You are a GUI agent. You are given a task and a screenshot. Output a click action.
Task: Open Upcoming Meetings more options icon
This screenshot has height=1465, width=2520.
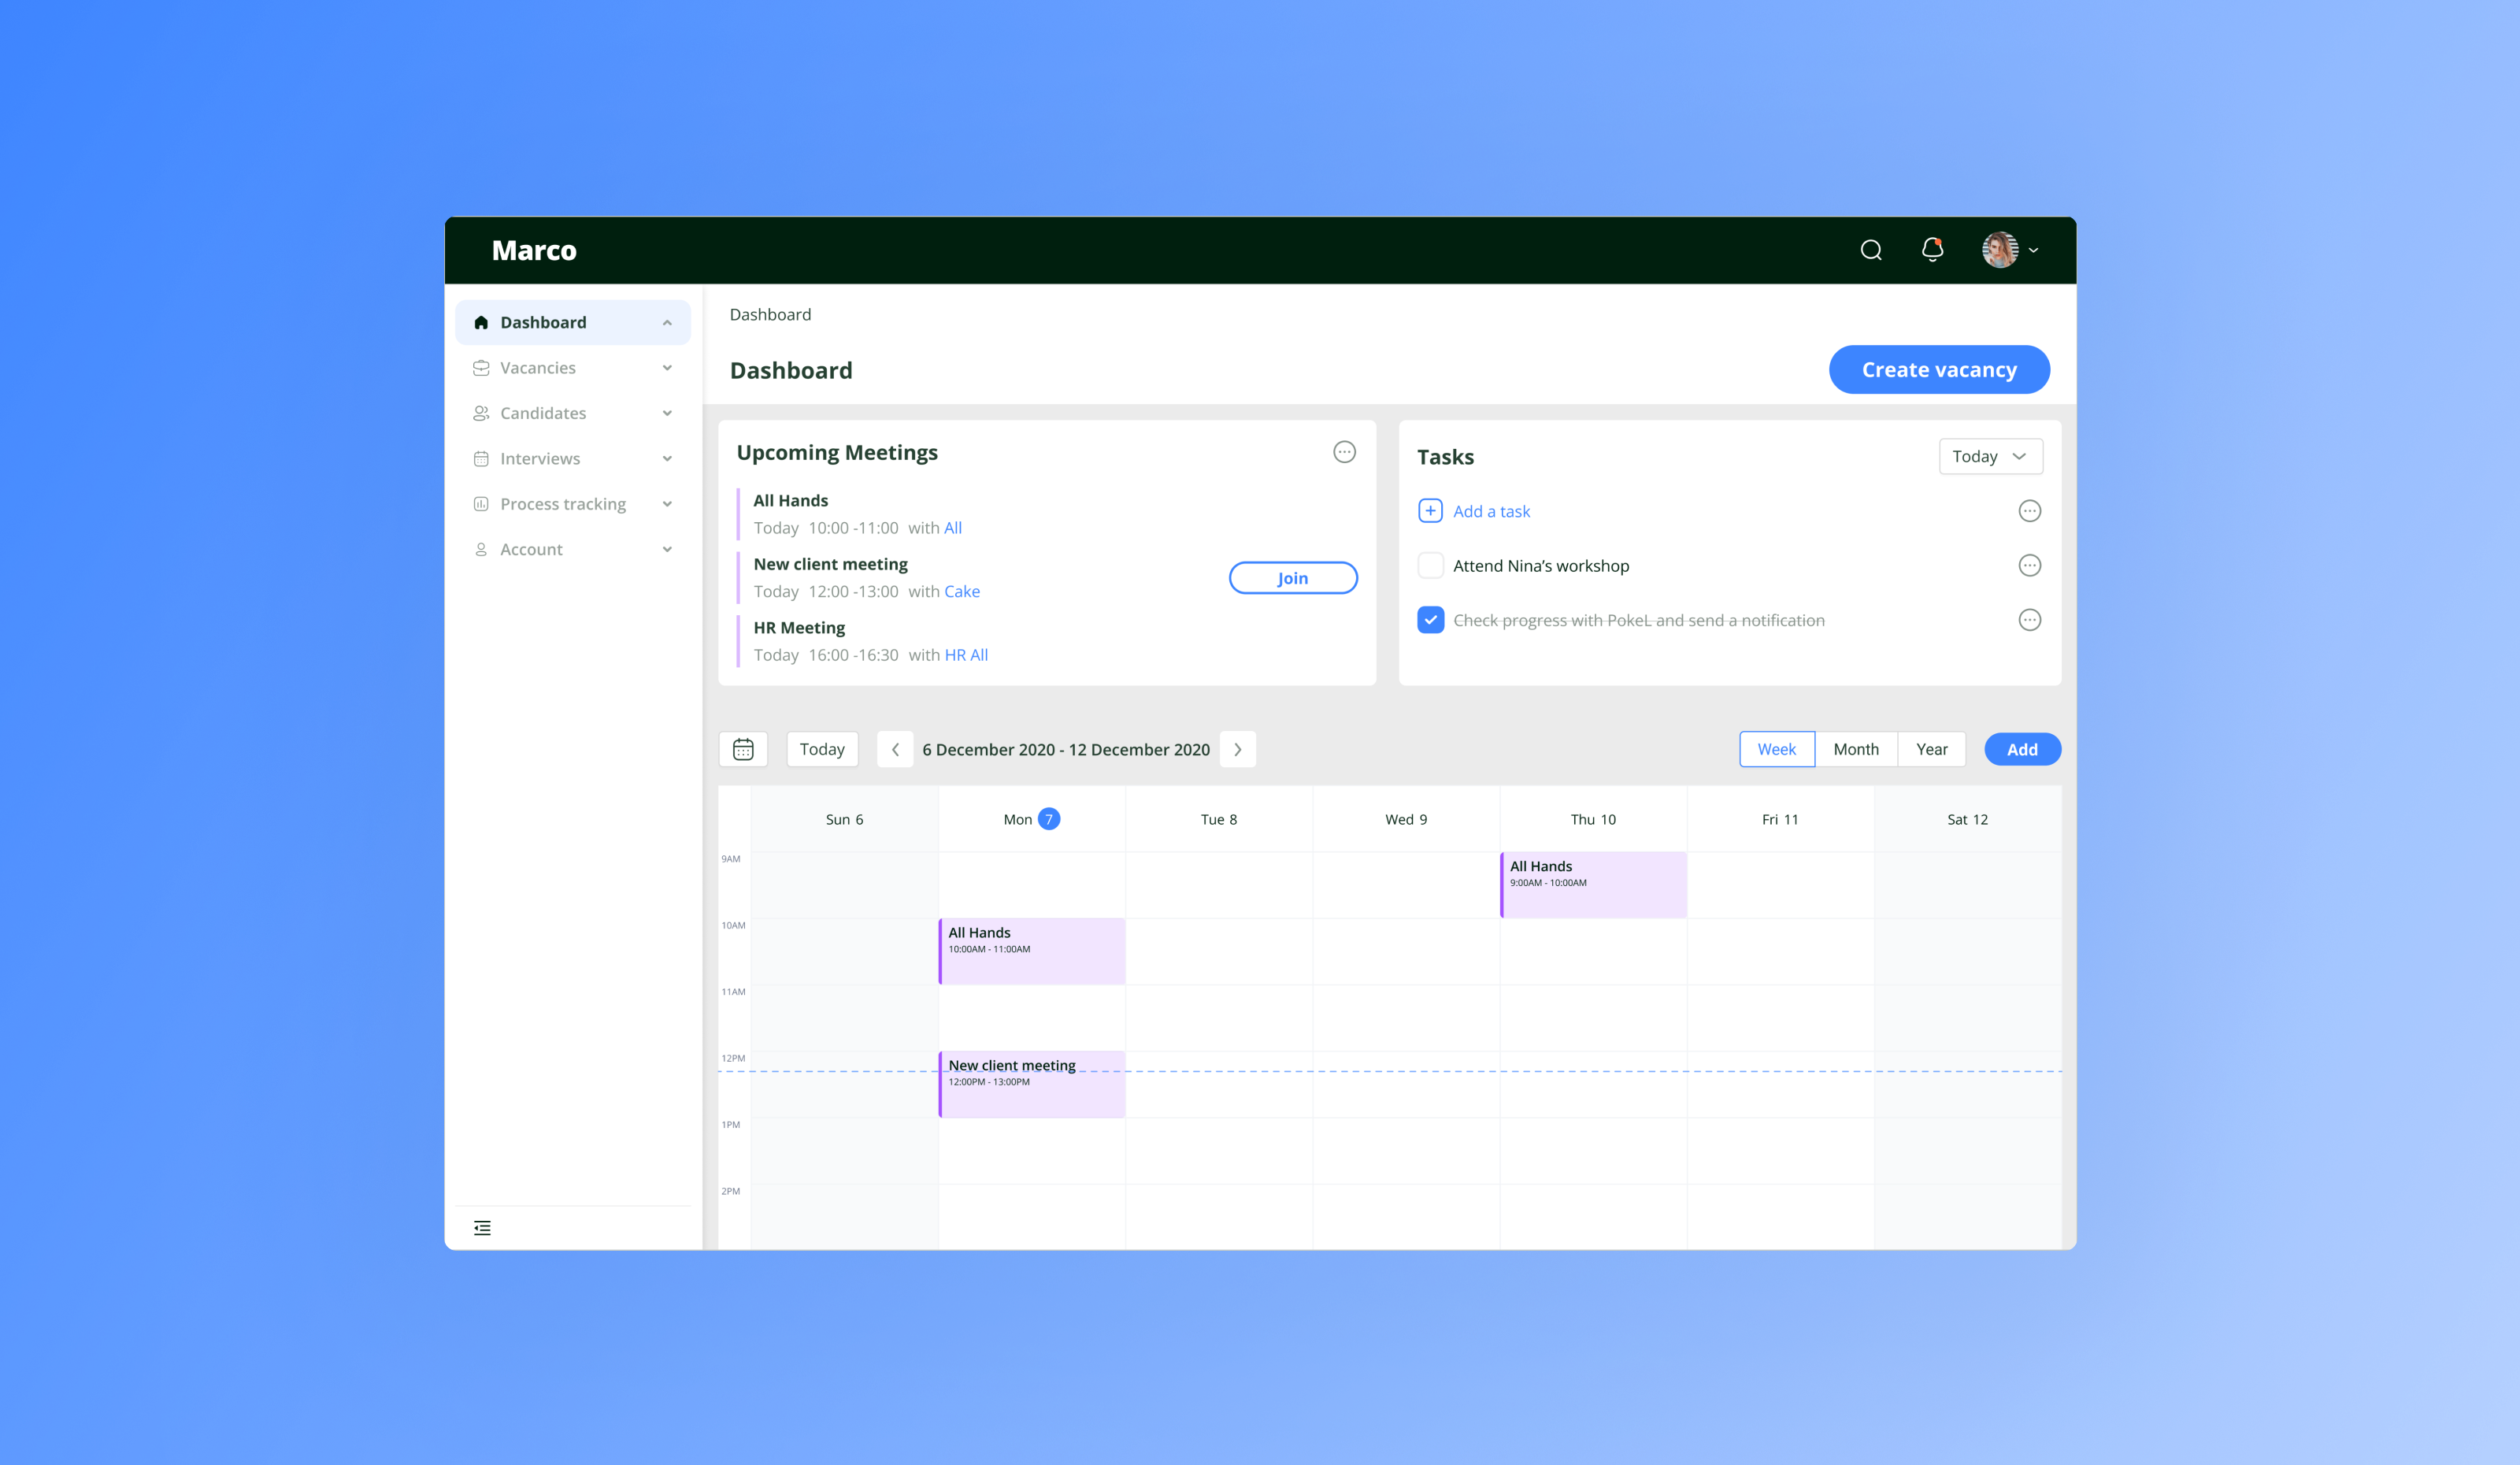point(1344,452)
